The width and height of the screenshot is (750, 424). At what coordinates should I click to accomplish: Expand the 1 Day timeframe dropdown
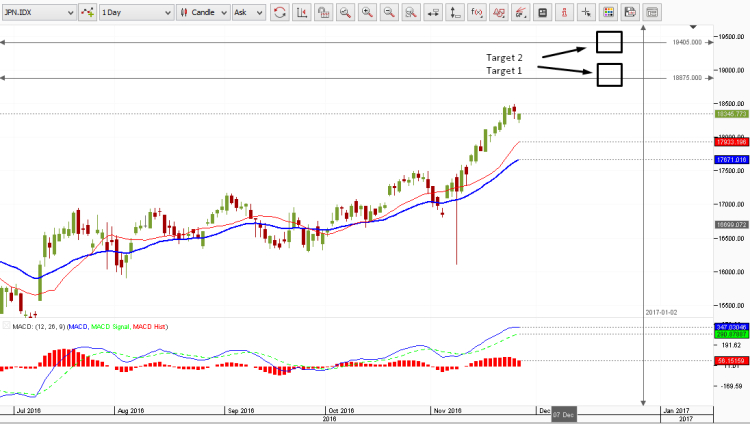click(135, 13)
